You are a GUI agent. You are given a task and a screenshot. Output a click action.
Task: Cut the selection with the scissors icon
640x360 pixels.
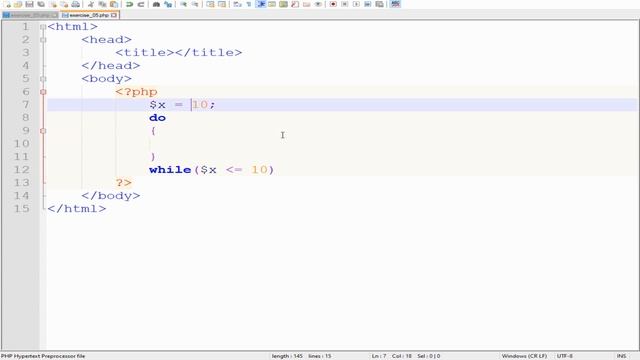point(91,4)
